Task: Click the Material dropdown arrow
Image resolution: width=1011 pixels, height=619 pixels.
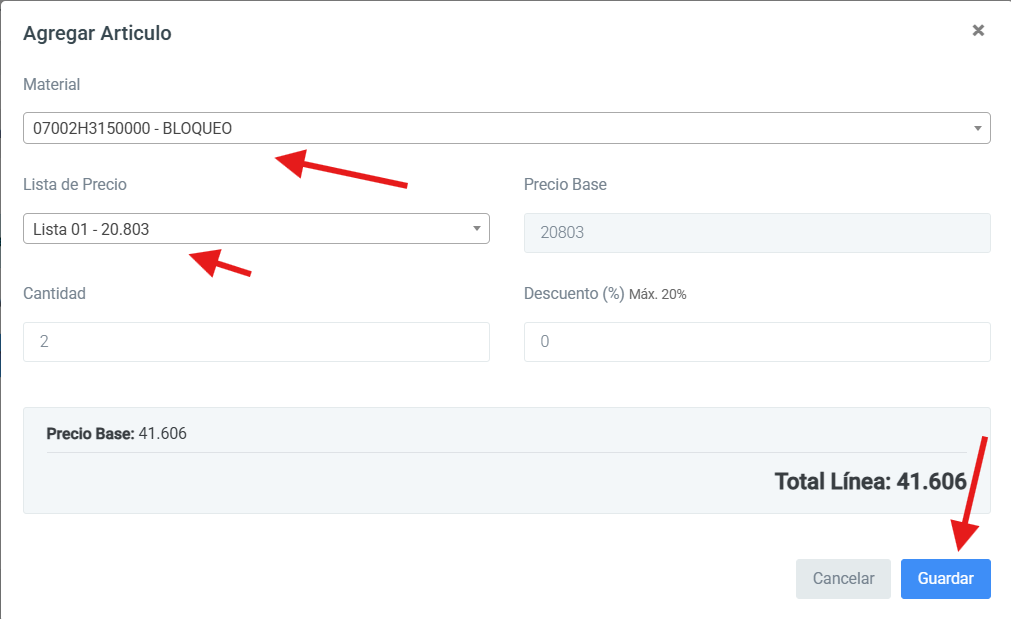Action: tap(977, 128)
